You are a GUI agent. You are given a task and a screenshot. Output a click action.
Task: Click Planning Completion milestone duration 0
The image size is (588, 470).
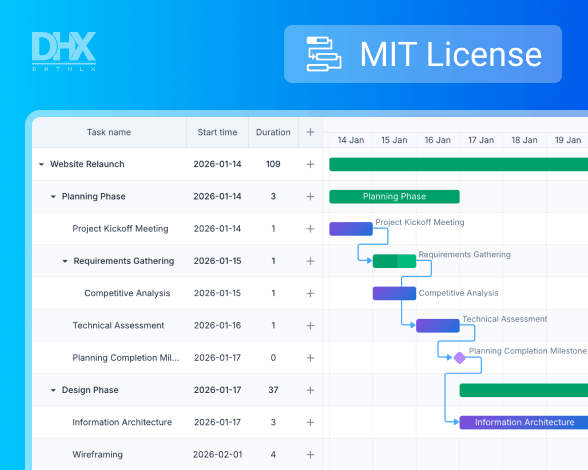click(x=273, y=358)
